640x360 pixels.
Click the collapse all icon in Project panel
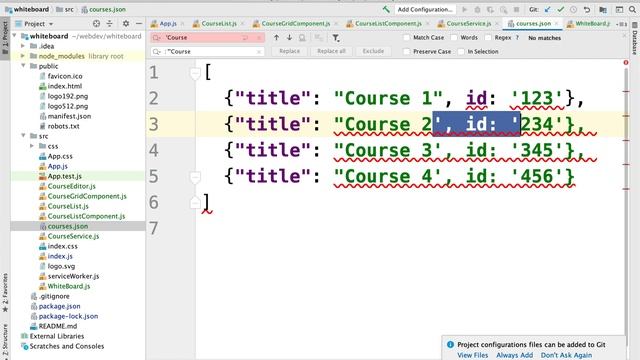[109, 24]
